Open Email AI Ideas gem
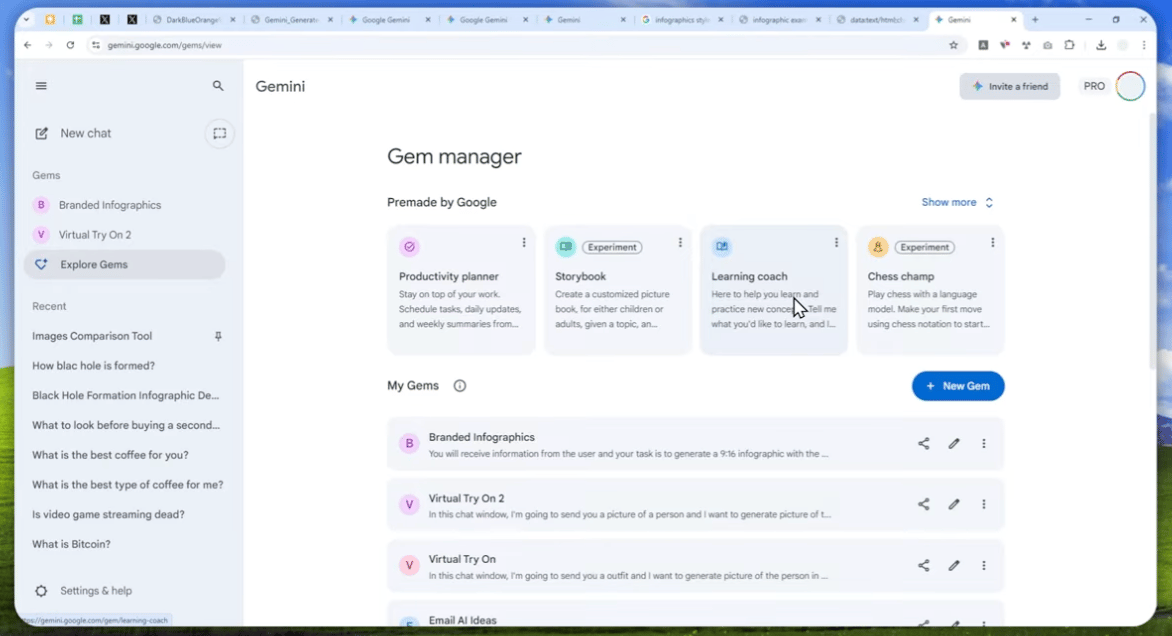 695,616
